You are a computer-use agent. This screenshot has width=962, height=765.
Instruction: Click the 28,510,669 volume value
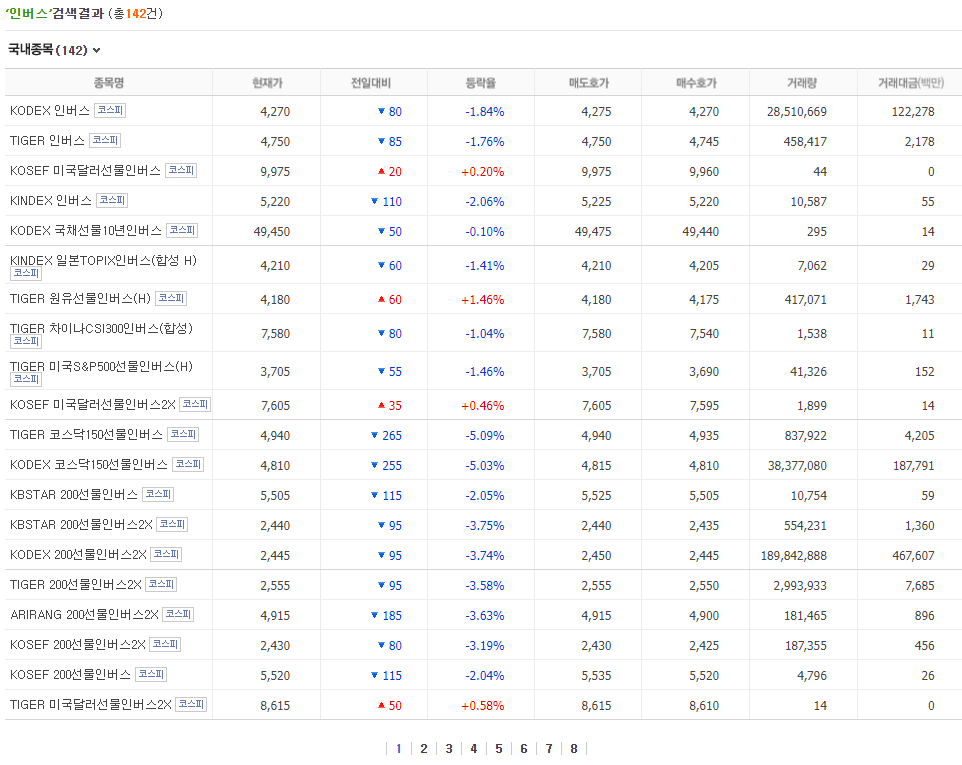796,112
